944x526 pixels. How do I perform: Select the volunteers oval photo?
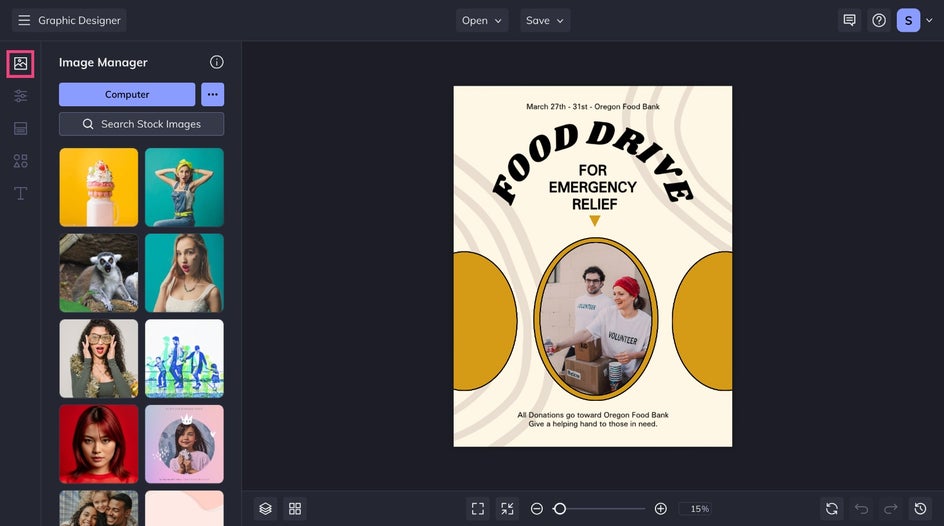595,318
